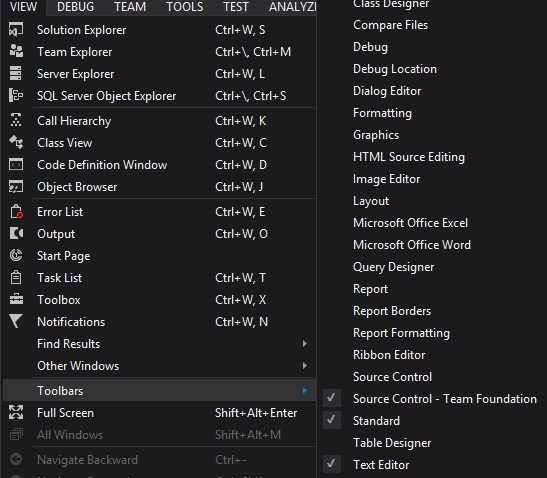Enable the Query Designer toolbar
Image resolution: width=547 pixels, height=478 pixels.
(394, 267)
